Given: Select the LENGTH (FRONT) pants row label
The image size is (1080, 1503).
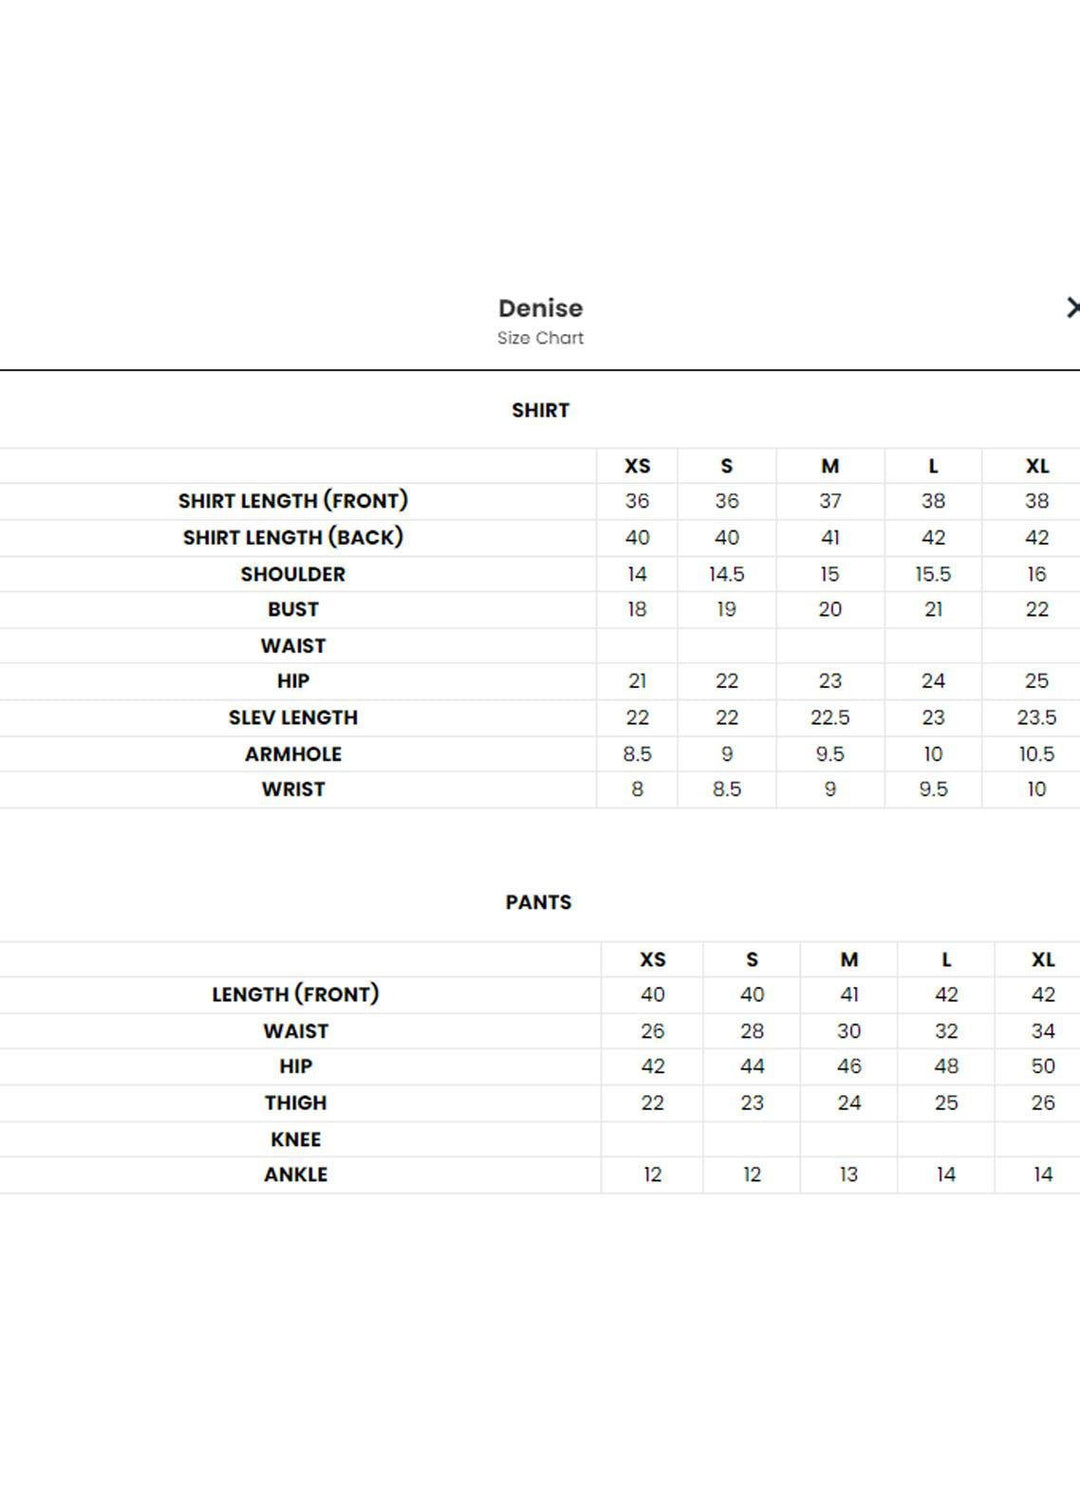Looking at the screenshot, I should pos(295,994).
